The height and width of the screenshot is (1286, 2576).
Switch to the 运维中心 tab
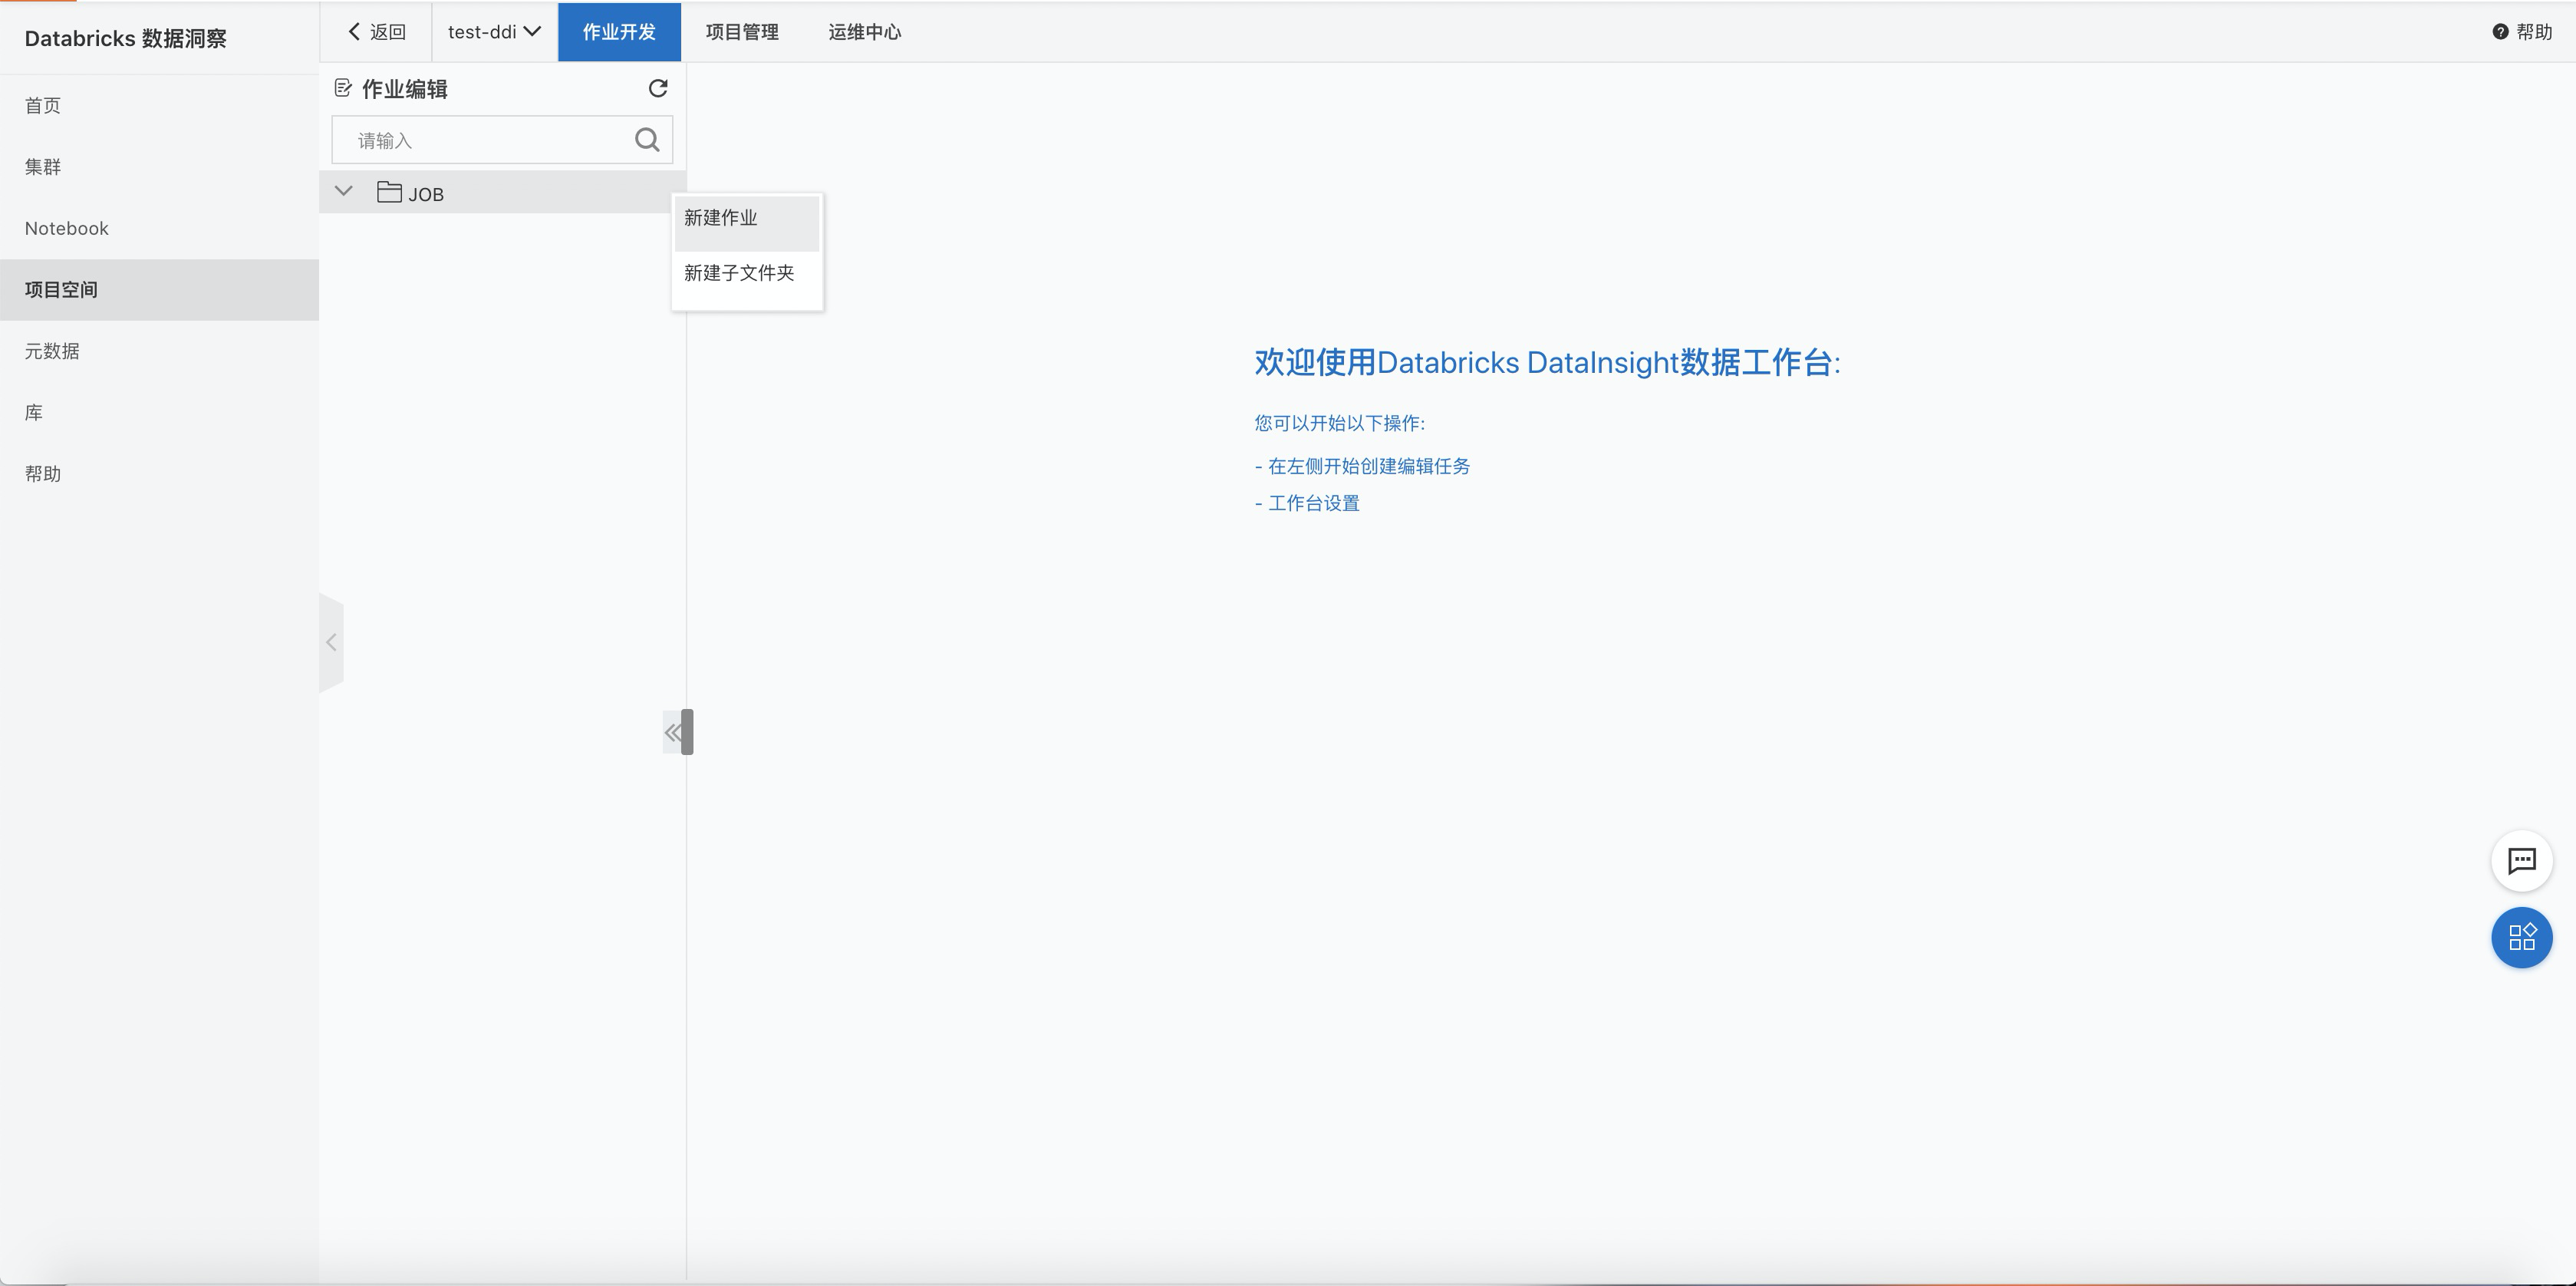(x=865, y=32)
